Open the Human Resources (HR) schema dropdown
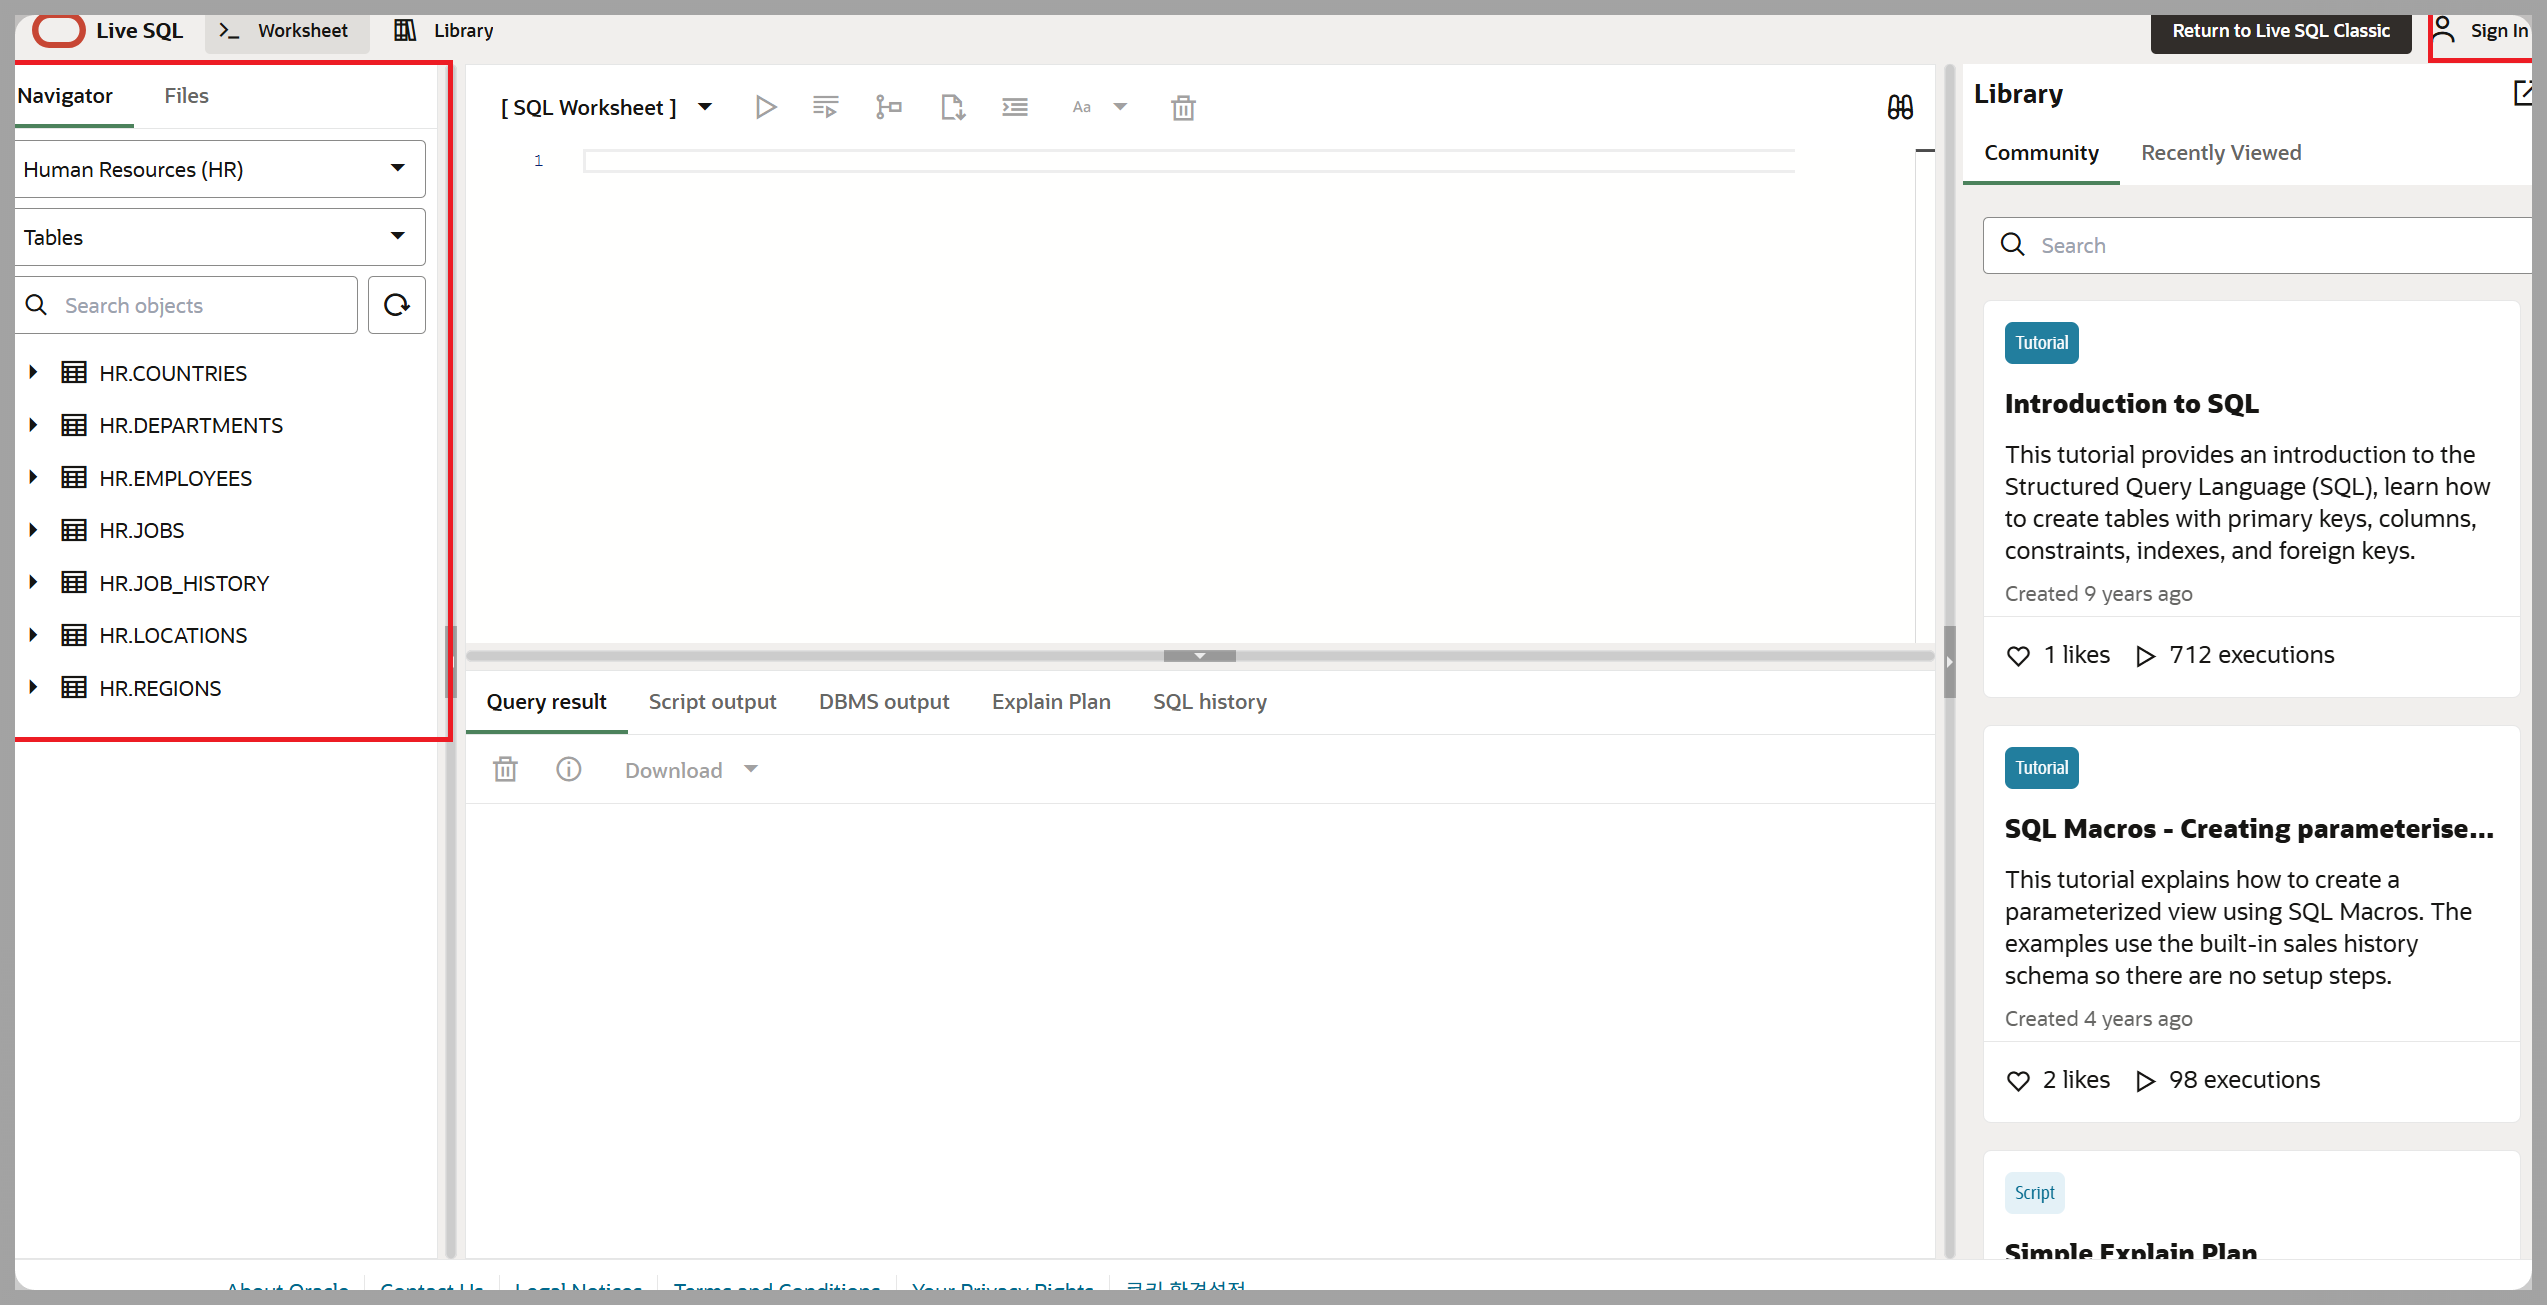Viewport: 2547px width, 1305px height. pyautogui.click(x=220, y=169)
